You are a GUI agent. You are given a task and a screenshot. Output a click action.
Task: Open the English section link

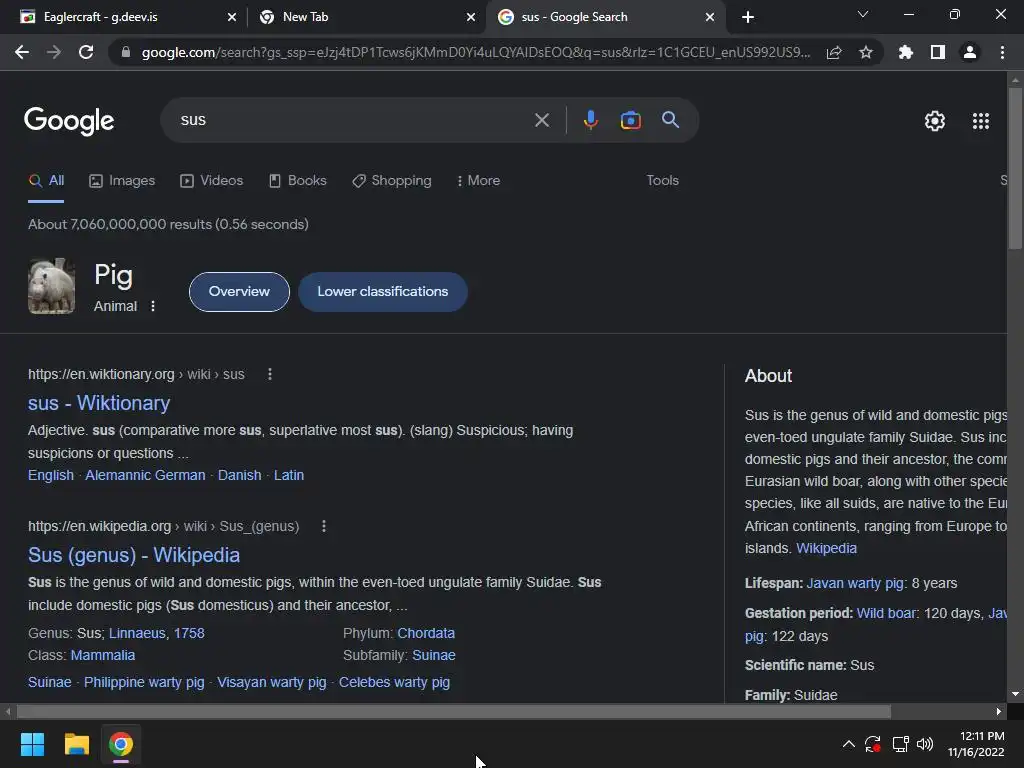tap(51, 475)
